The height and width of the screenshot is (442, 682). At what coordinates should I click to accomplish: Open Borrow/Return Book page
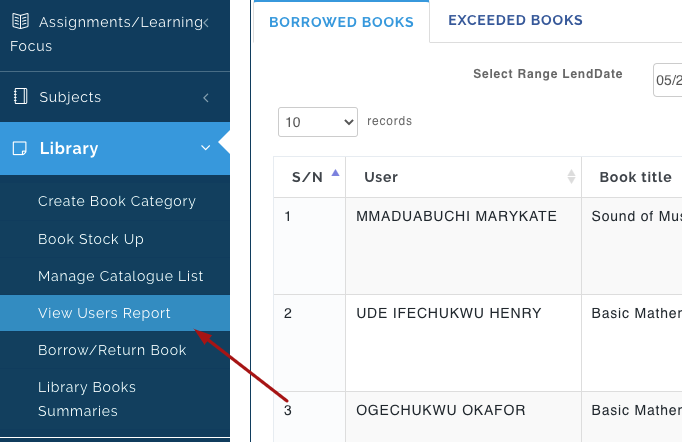pyautogui.click(x=112, y=350)
